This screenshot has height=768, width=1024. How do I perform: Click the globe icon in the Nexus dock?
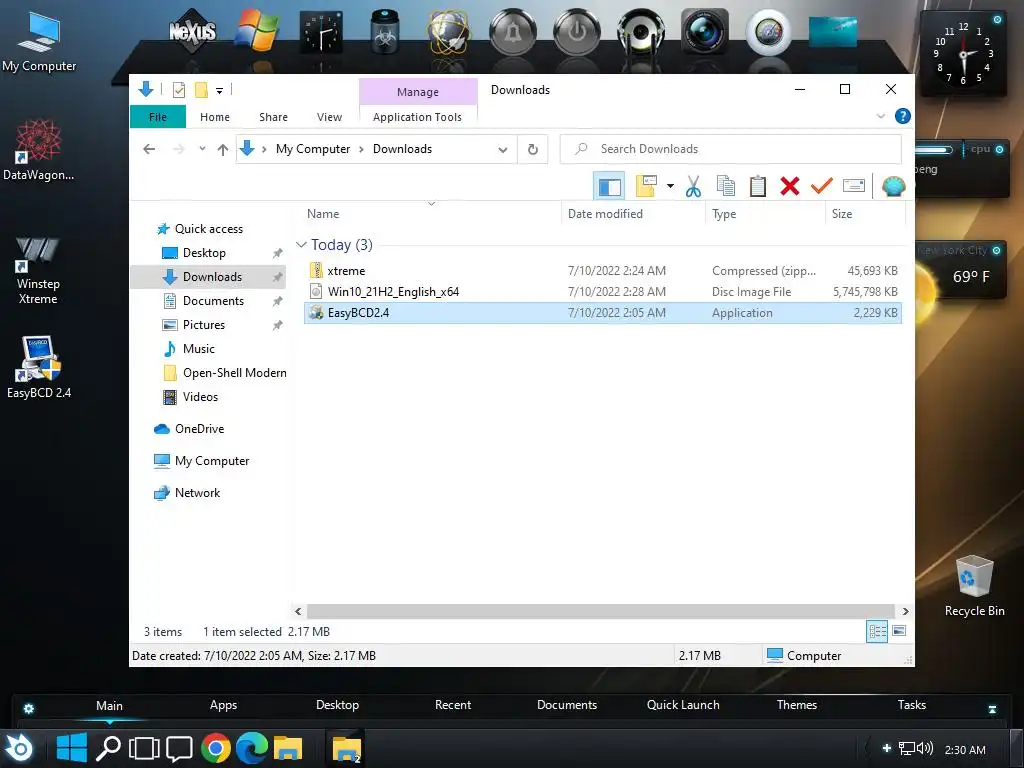click(448, 31)
